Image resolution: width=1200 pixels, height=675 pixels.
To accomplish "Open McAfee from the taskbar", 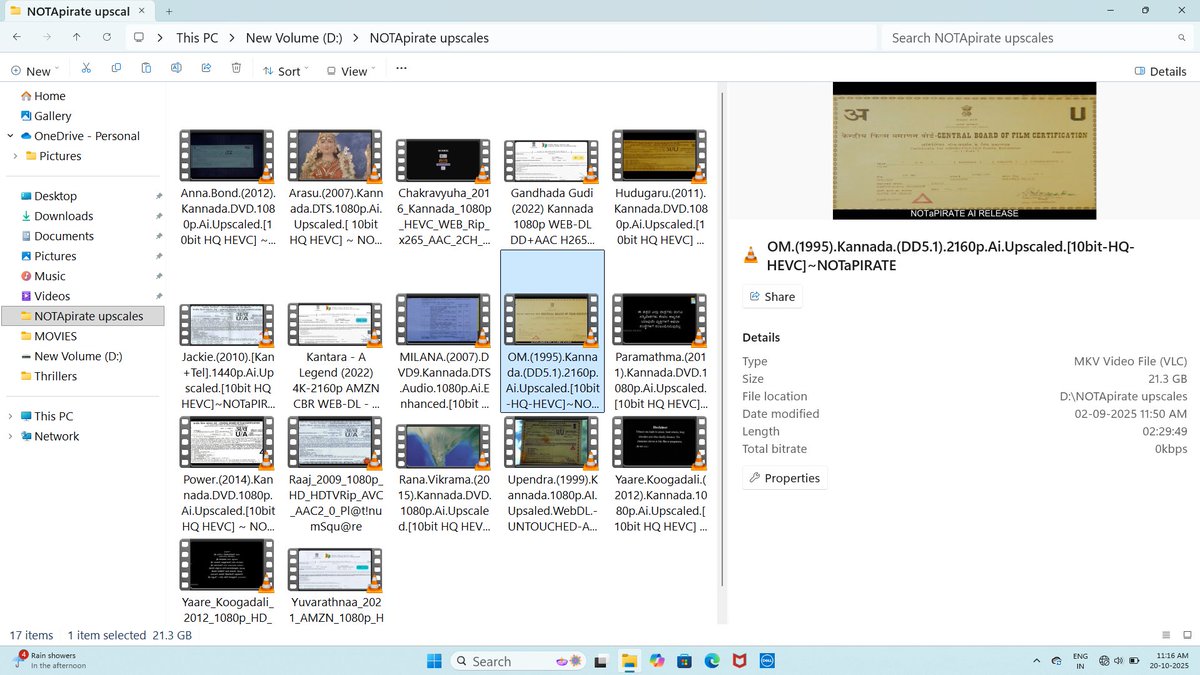I will 739,661.
